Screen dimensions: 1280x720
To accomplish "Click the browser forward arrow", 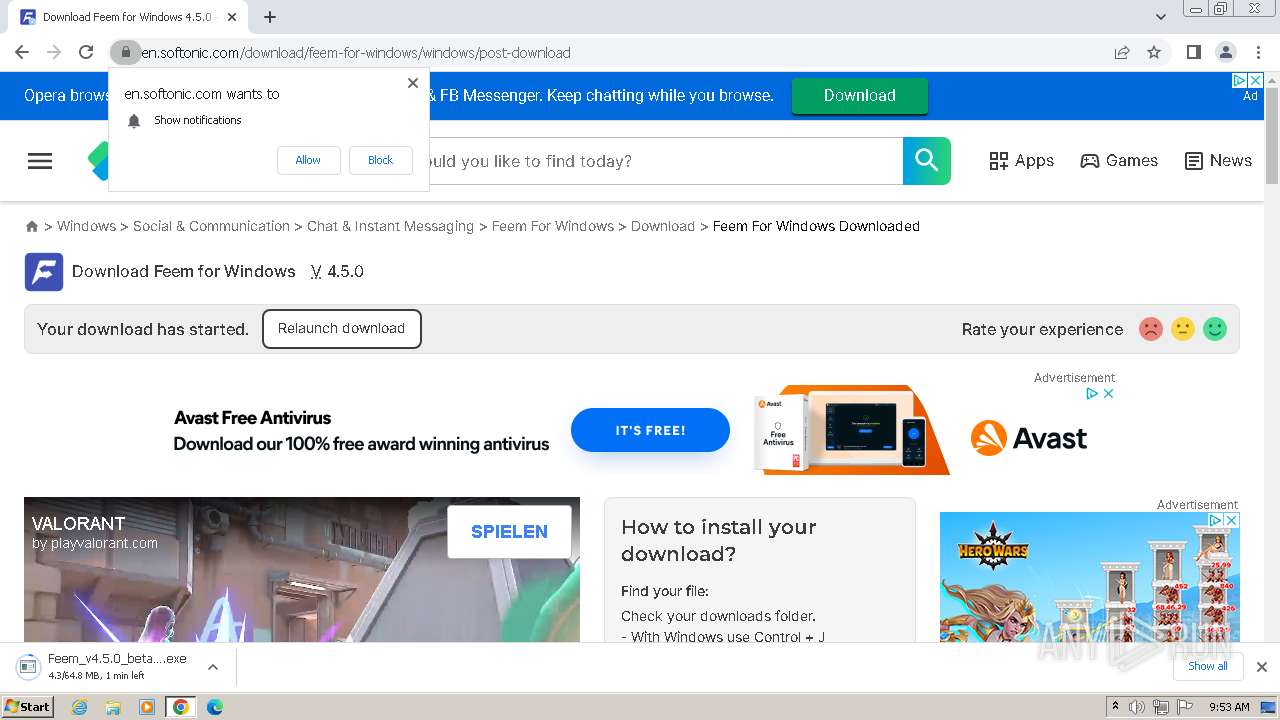I will click(x=54, y=52).
